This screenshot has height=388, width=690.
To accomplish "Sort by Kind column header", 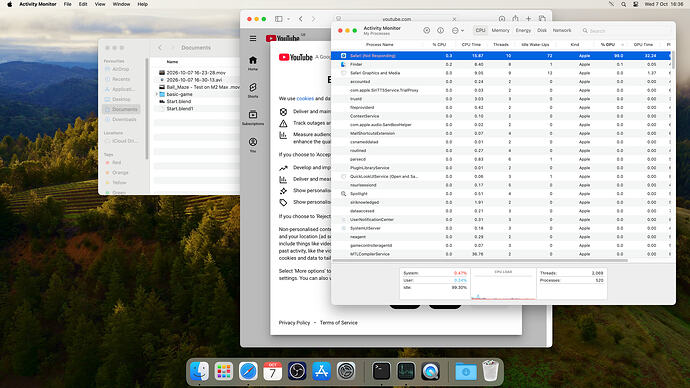I will point(575,44).
